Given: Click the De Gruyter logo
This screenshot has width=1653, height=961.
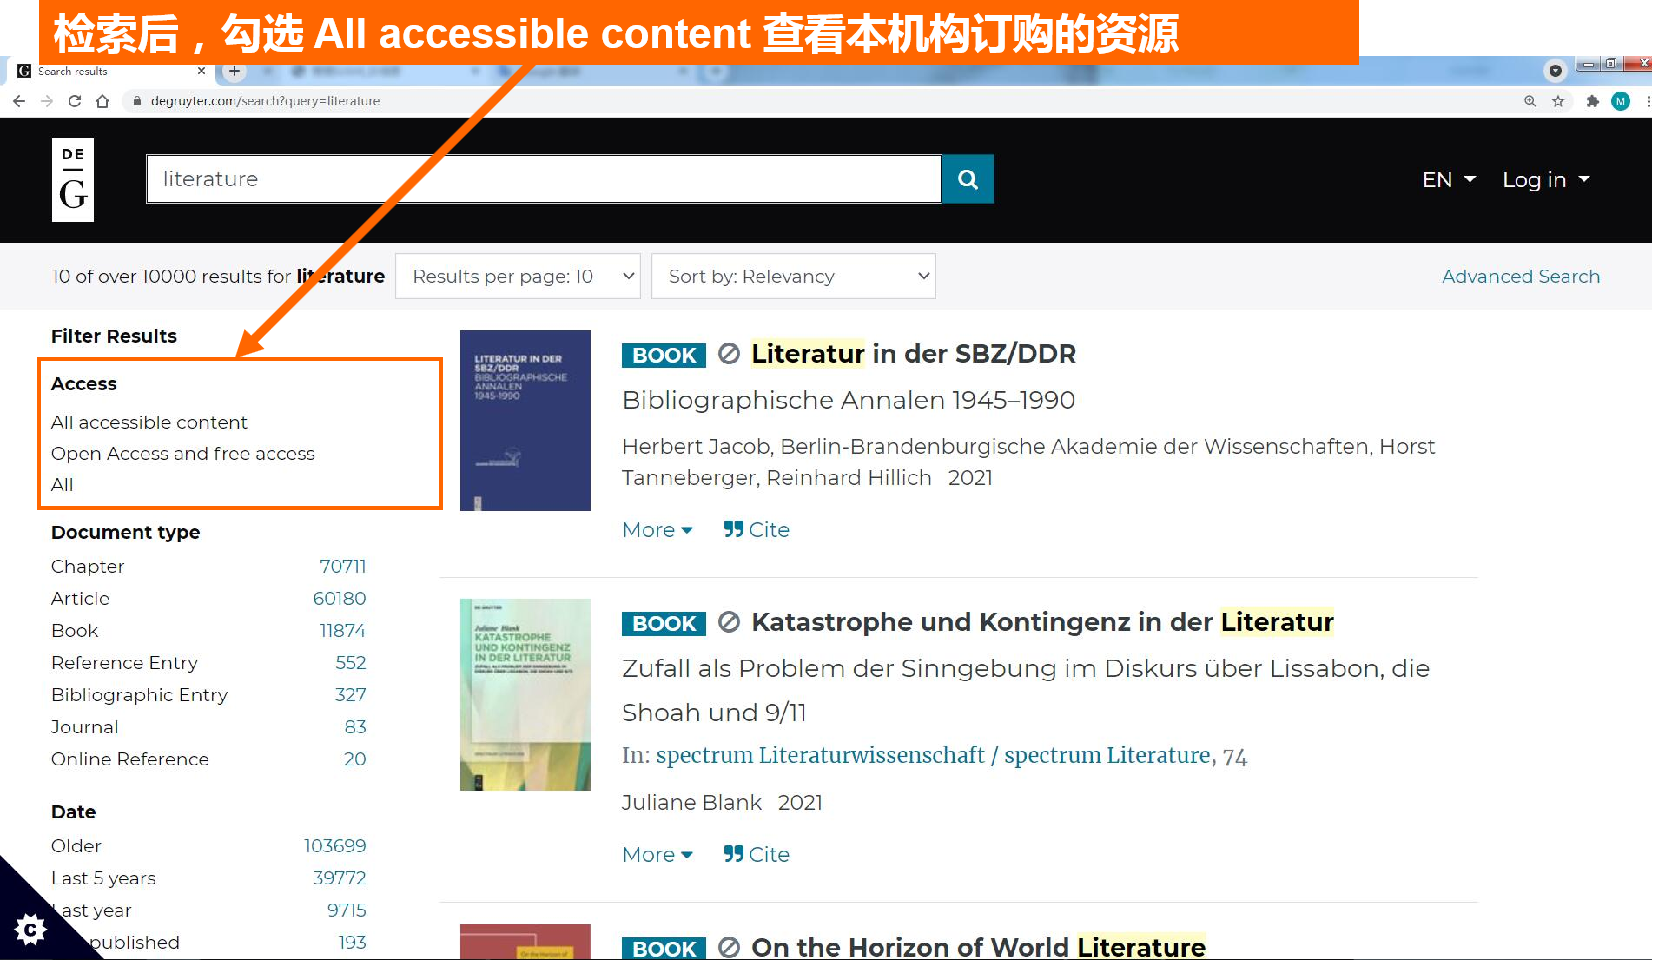Looking at the screenshot, I should tap(73, 180).
